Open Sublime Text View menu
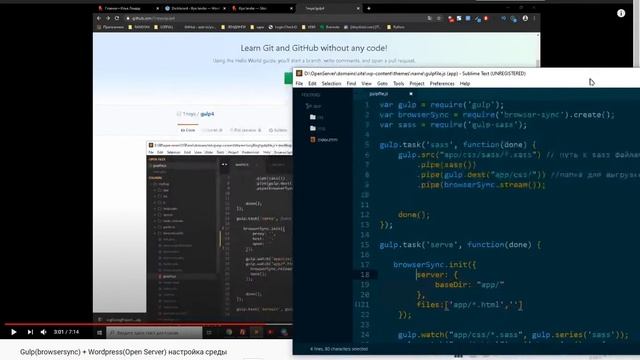The image size is (640, 360). pyautogui.click(x=366, y=83)
